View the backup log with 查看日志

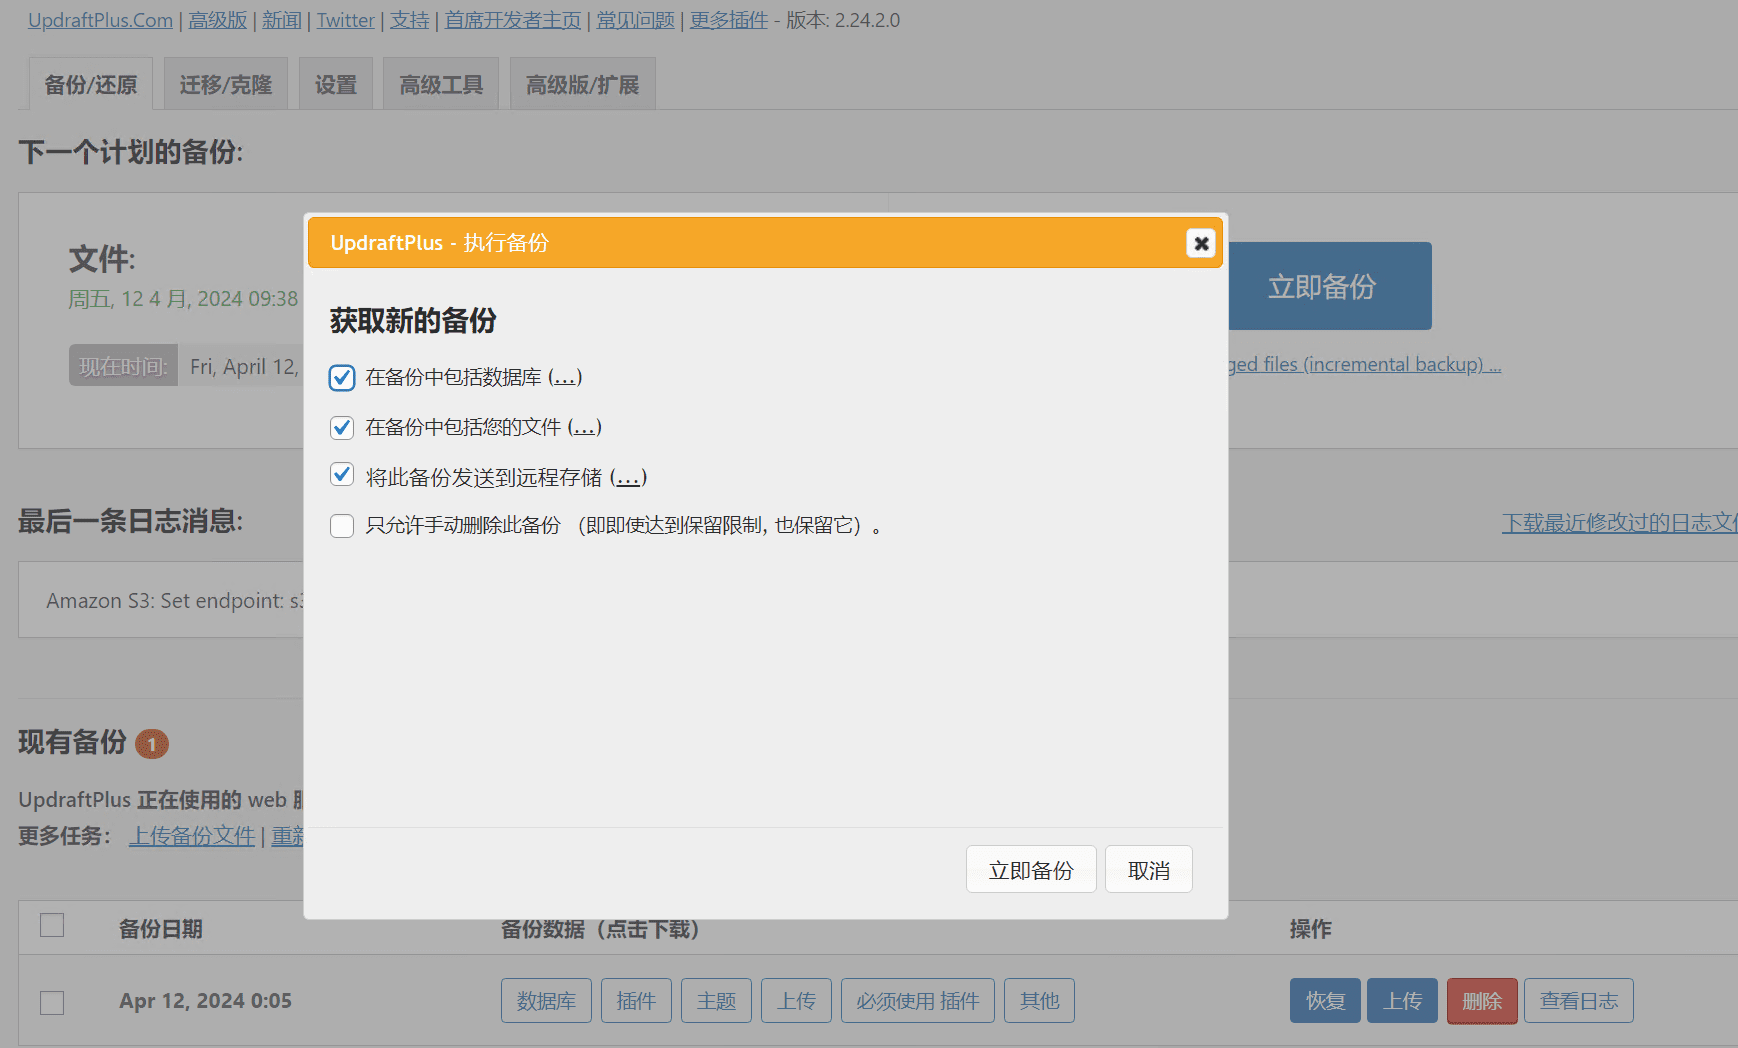[x=1578, y=1000]
